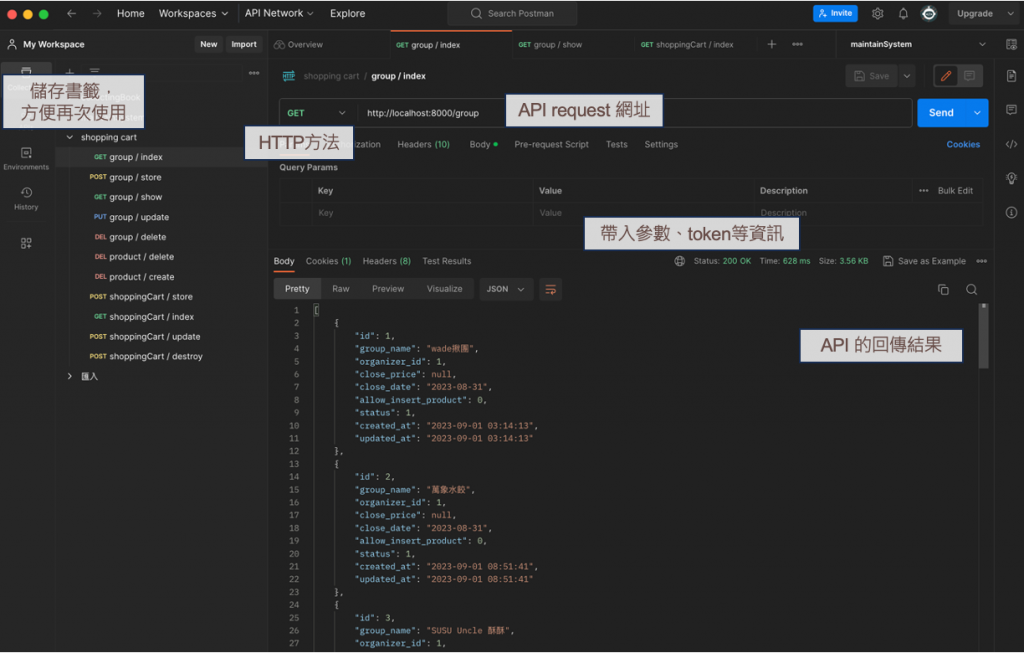Screen dimensions: 1024x653
Task: Open Send button dropdown arrow
Action: click(977, 113)
